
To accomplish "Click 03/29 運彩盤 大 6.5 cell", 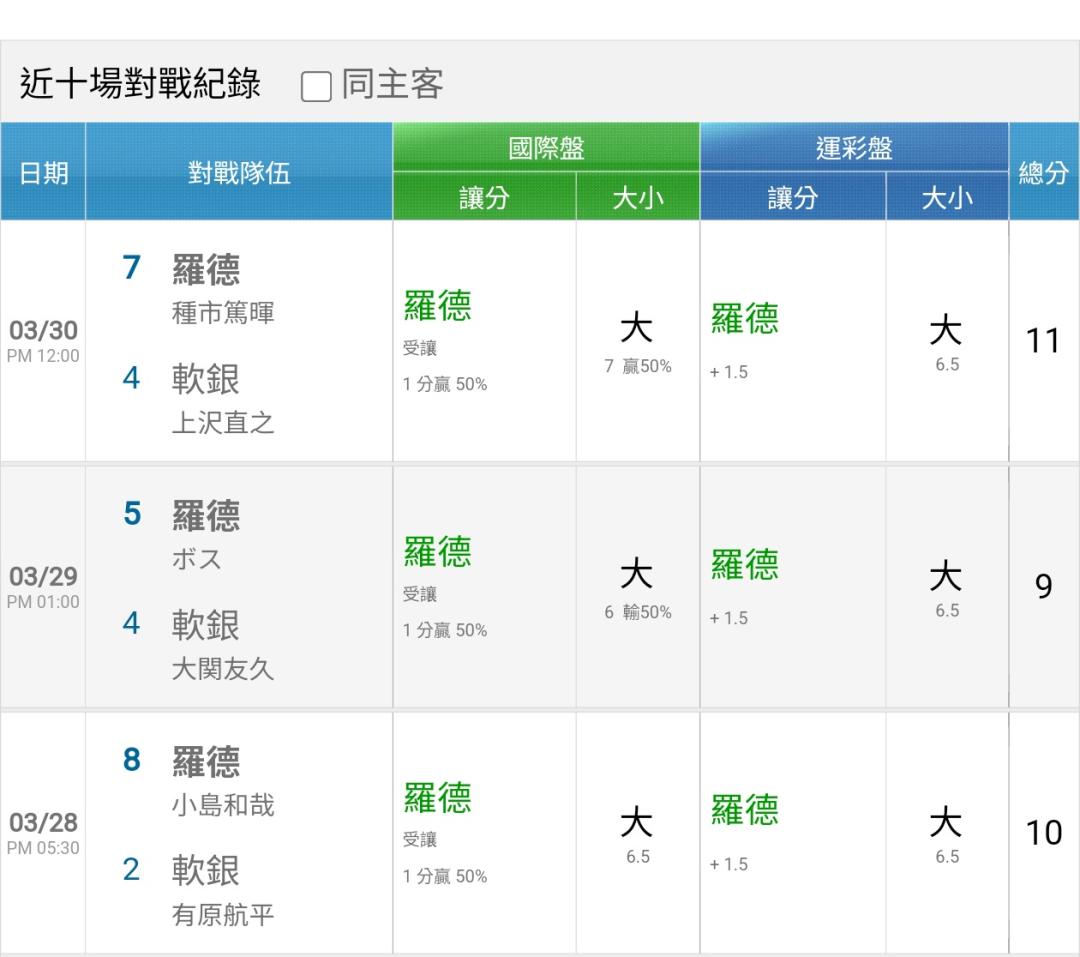I will point(946,588).
